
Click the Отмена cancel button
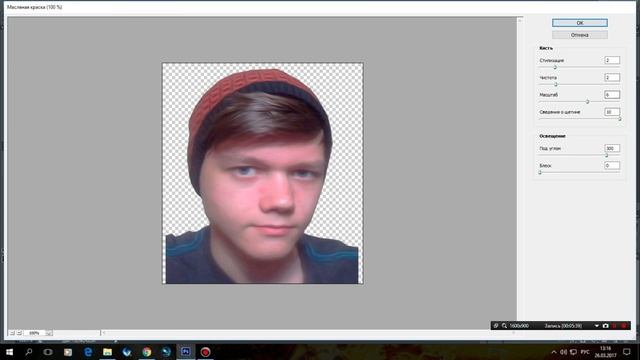coord(580,35)
